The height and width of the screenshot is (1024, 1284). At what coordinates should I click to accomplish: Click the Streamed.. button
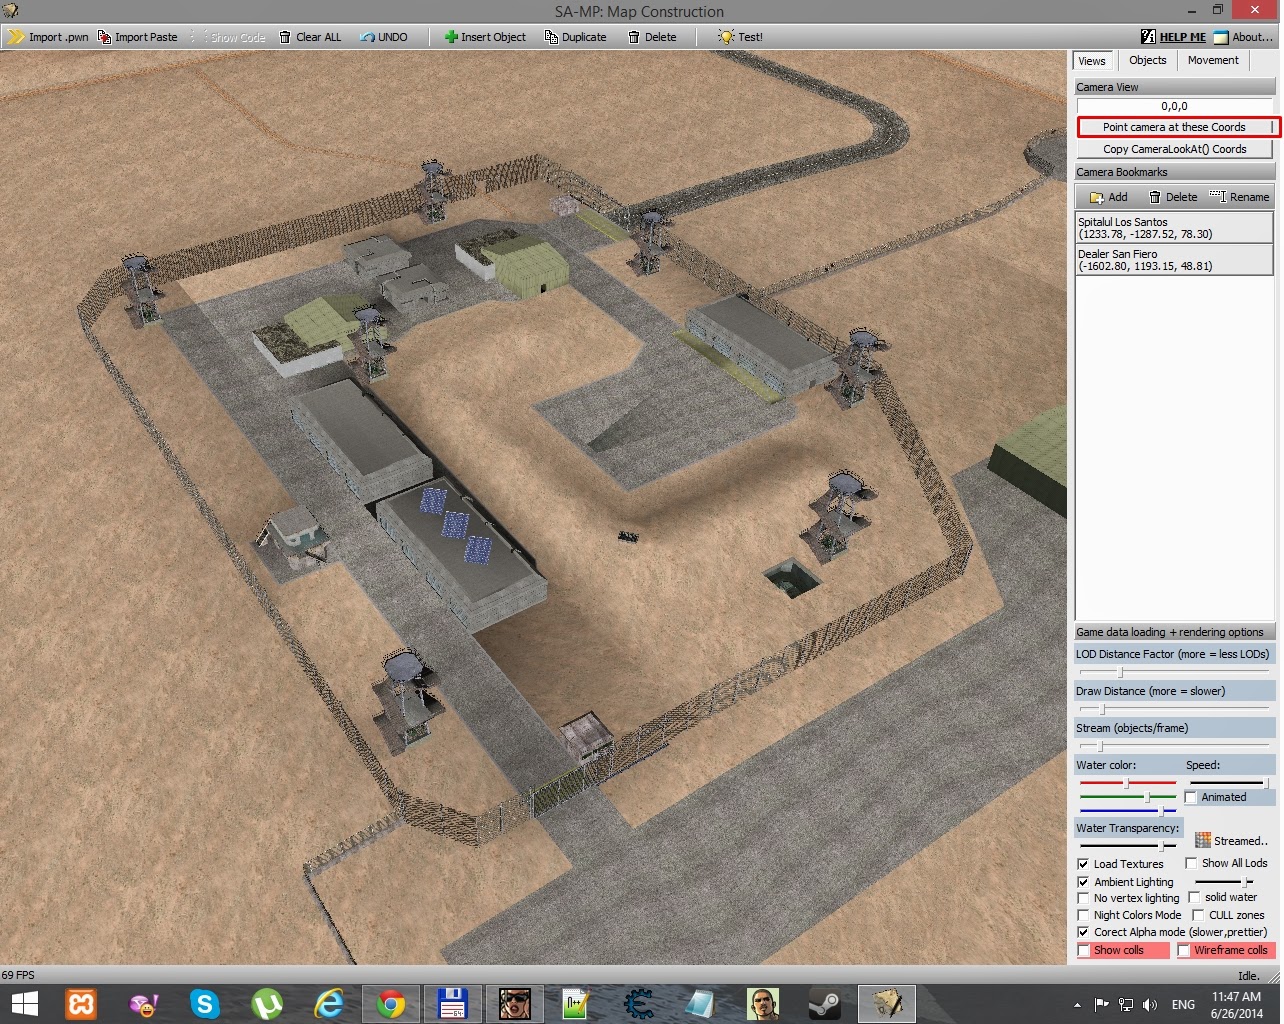point(1231,841)
